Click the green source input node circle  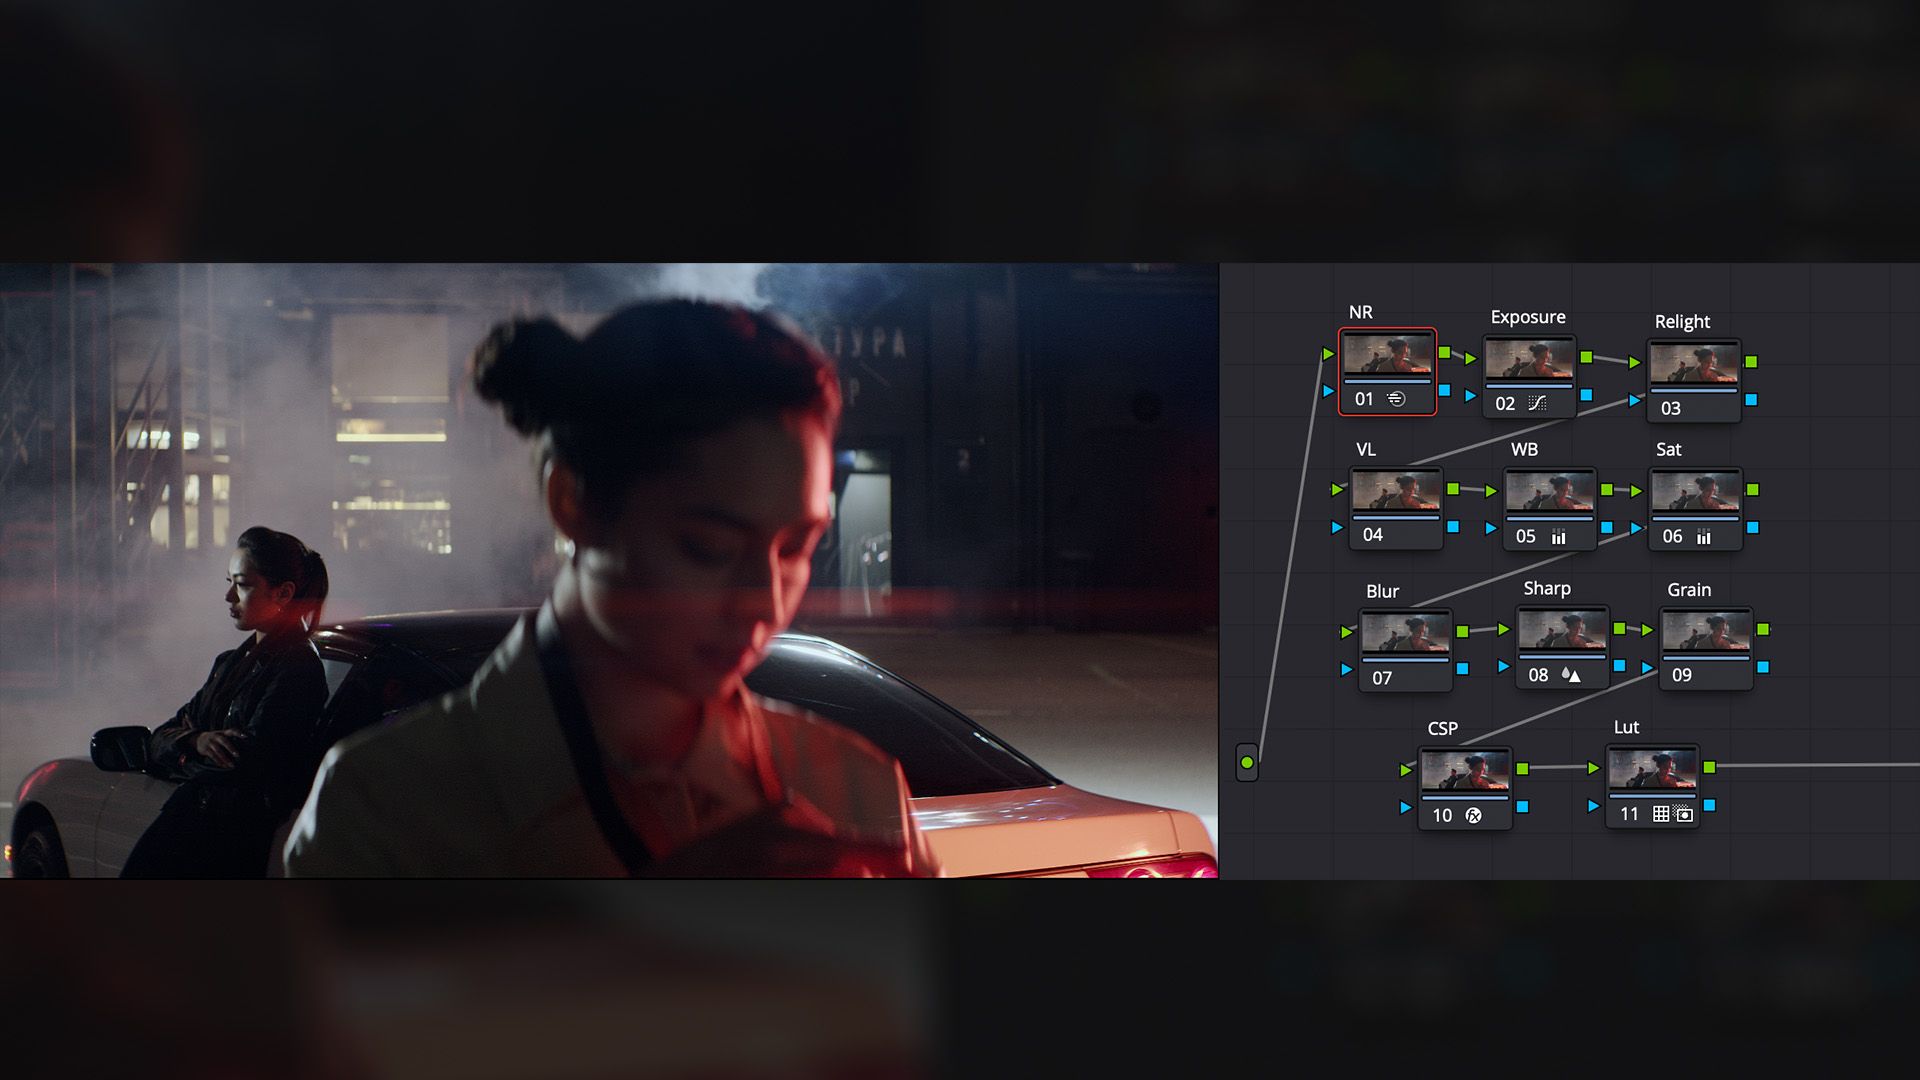pos(1247,763)
